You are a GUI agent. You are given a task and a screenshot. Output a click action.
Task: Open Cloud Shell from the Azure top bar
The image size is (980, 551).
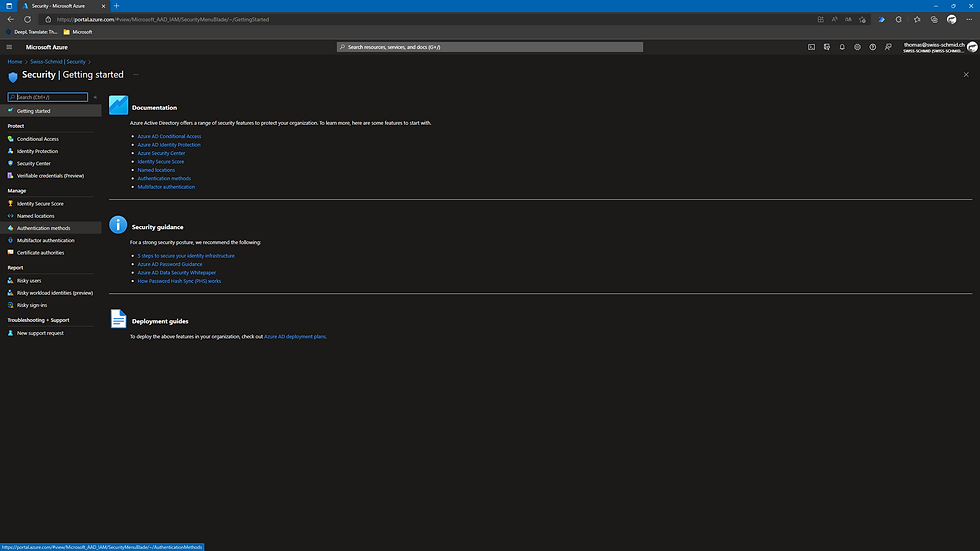pyautogui.click(x=811, y=47)
